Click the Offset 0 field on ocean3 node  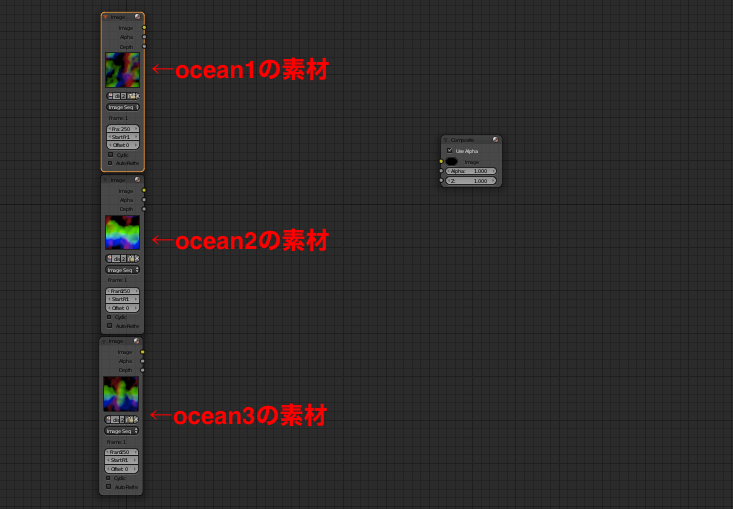click(x=121, y=469)
